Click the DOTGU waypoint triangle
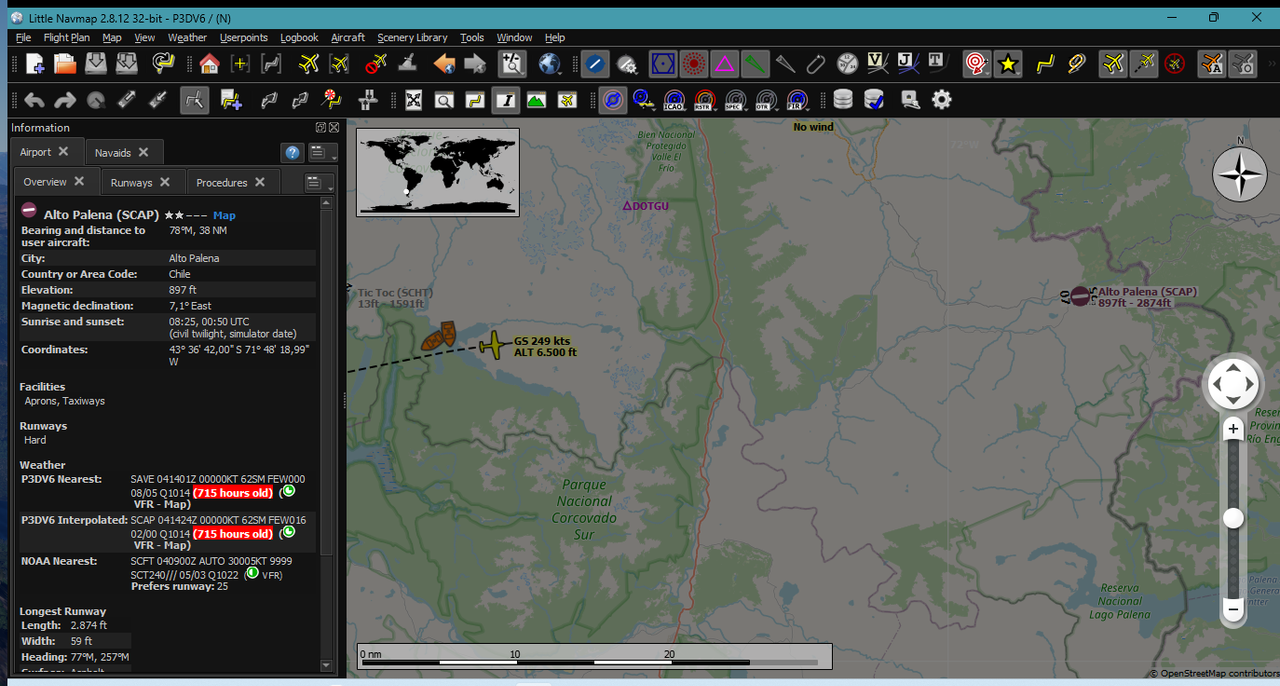 tap(627, 206)
